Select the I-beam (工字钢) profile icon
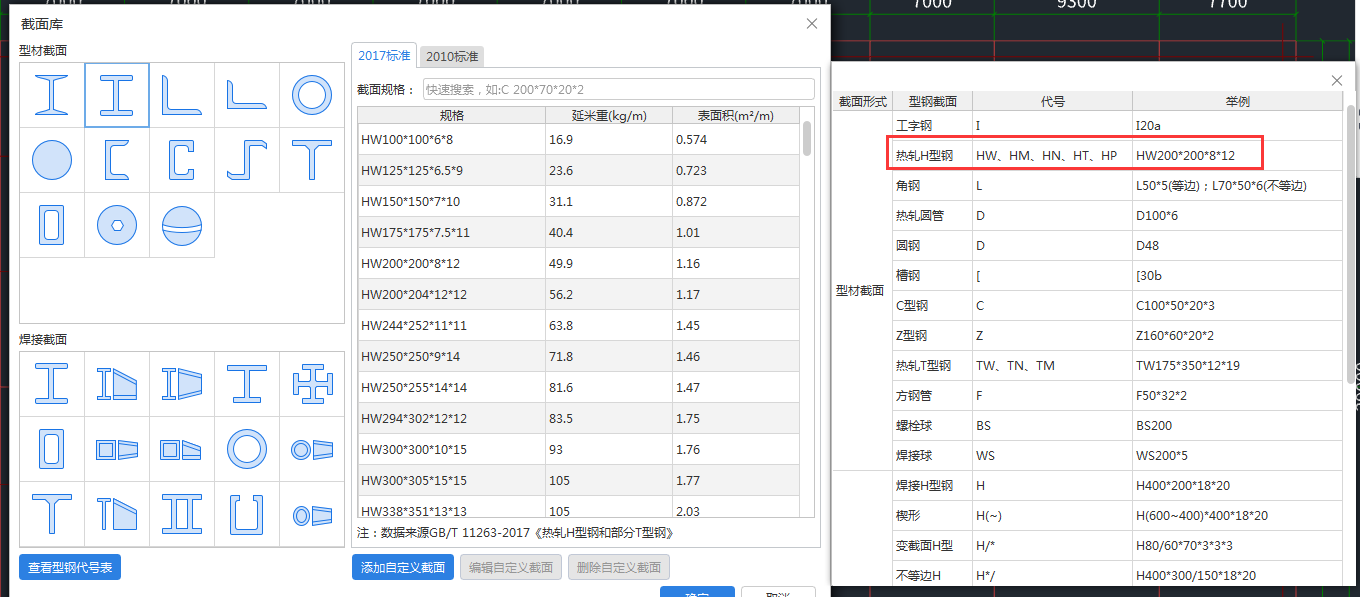The width and height of the screenshot is (1360, 597). [x=52, y=95]
